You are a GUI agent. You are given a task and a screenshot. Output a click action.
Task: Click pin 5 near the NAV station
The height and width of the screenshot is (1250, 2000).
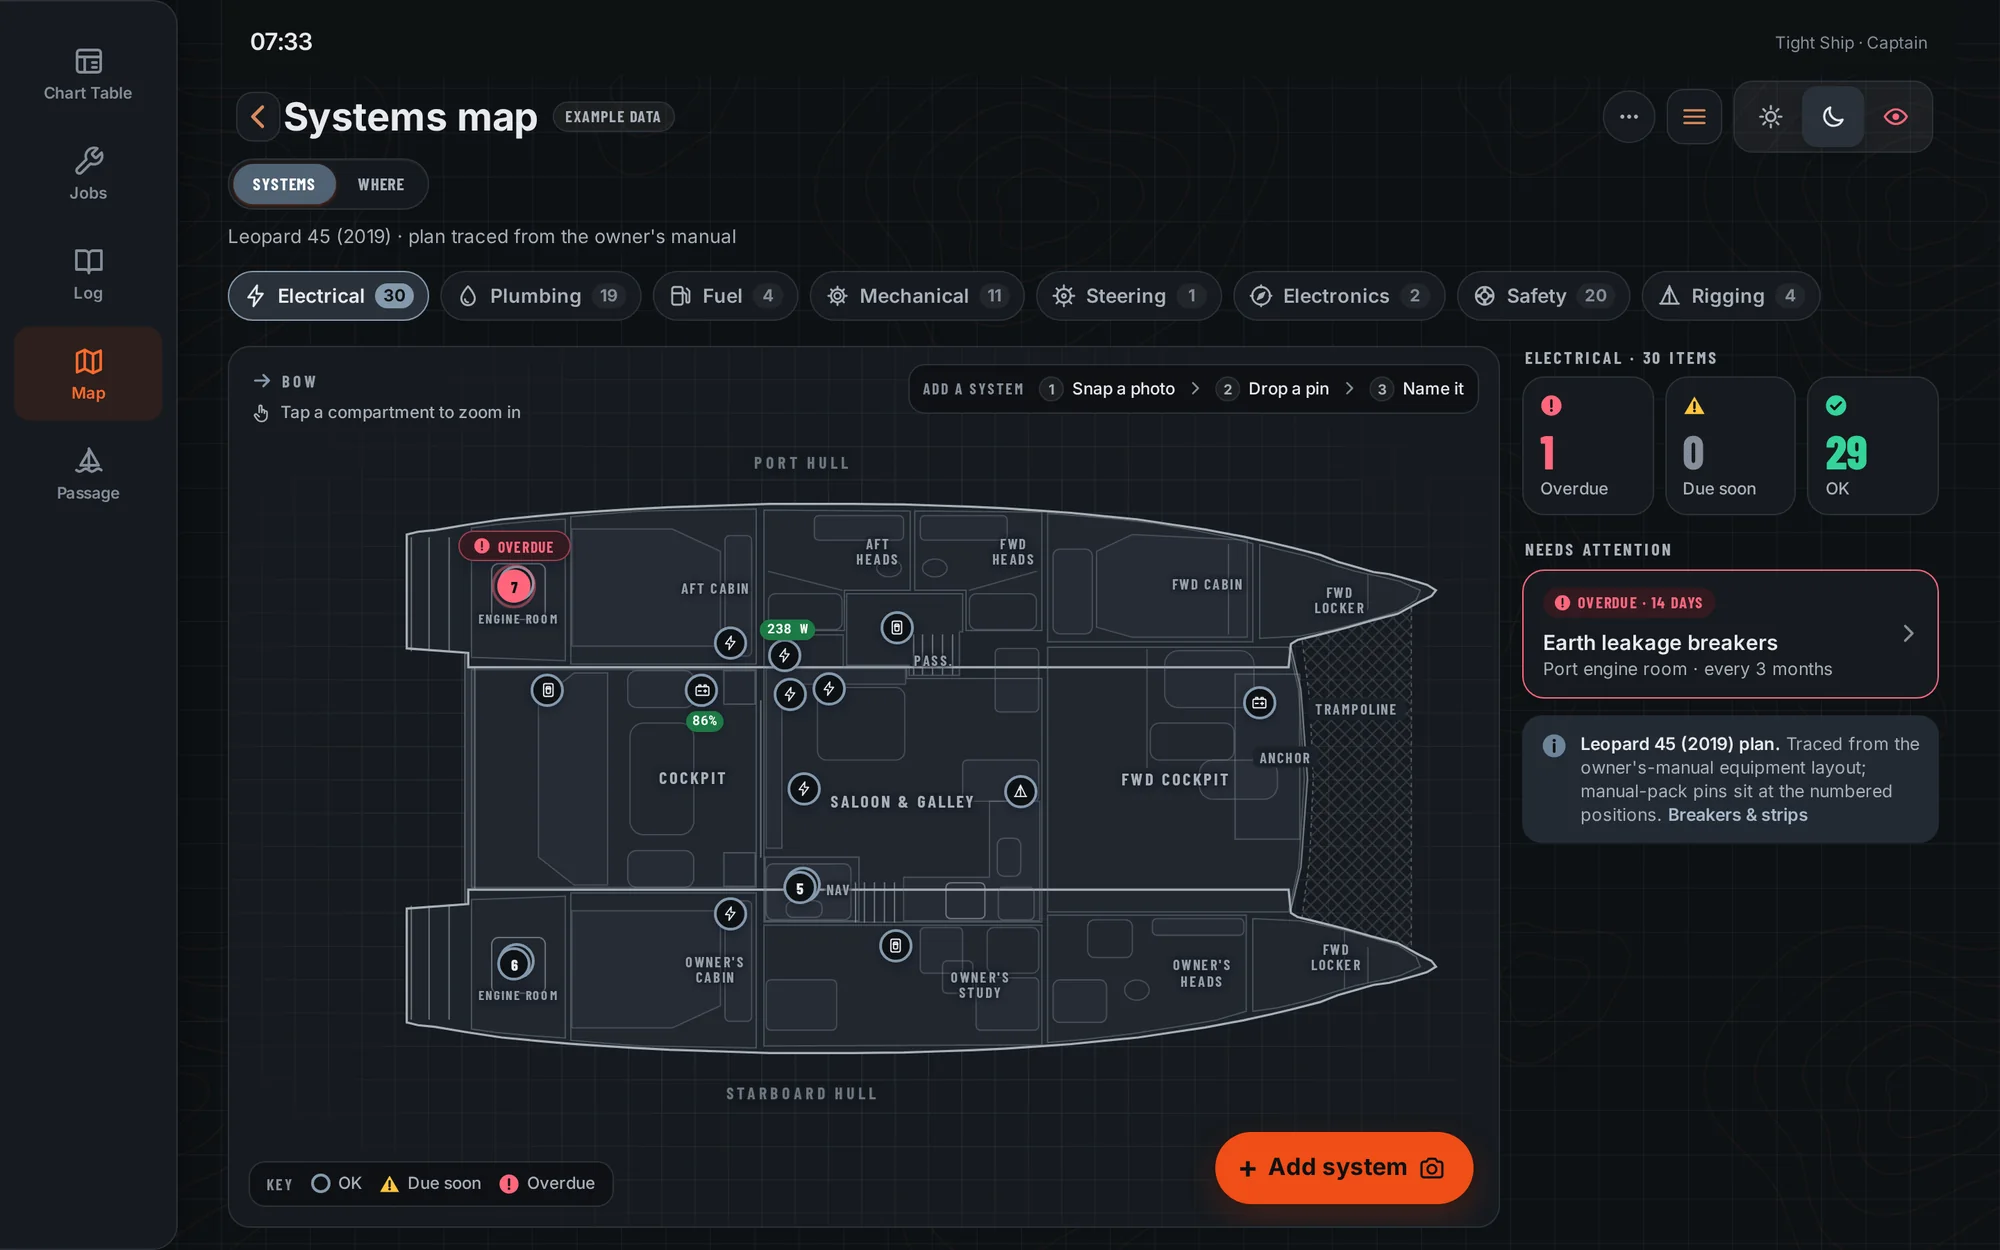click(x=799, y=888)
